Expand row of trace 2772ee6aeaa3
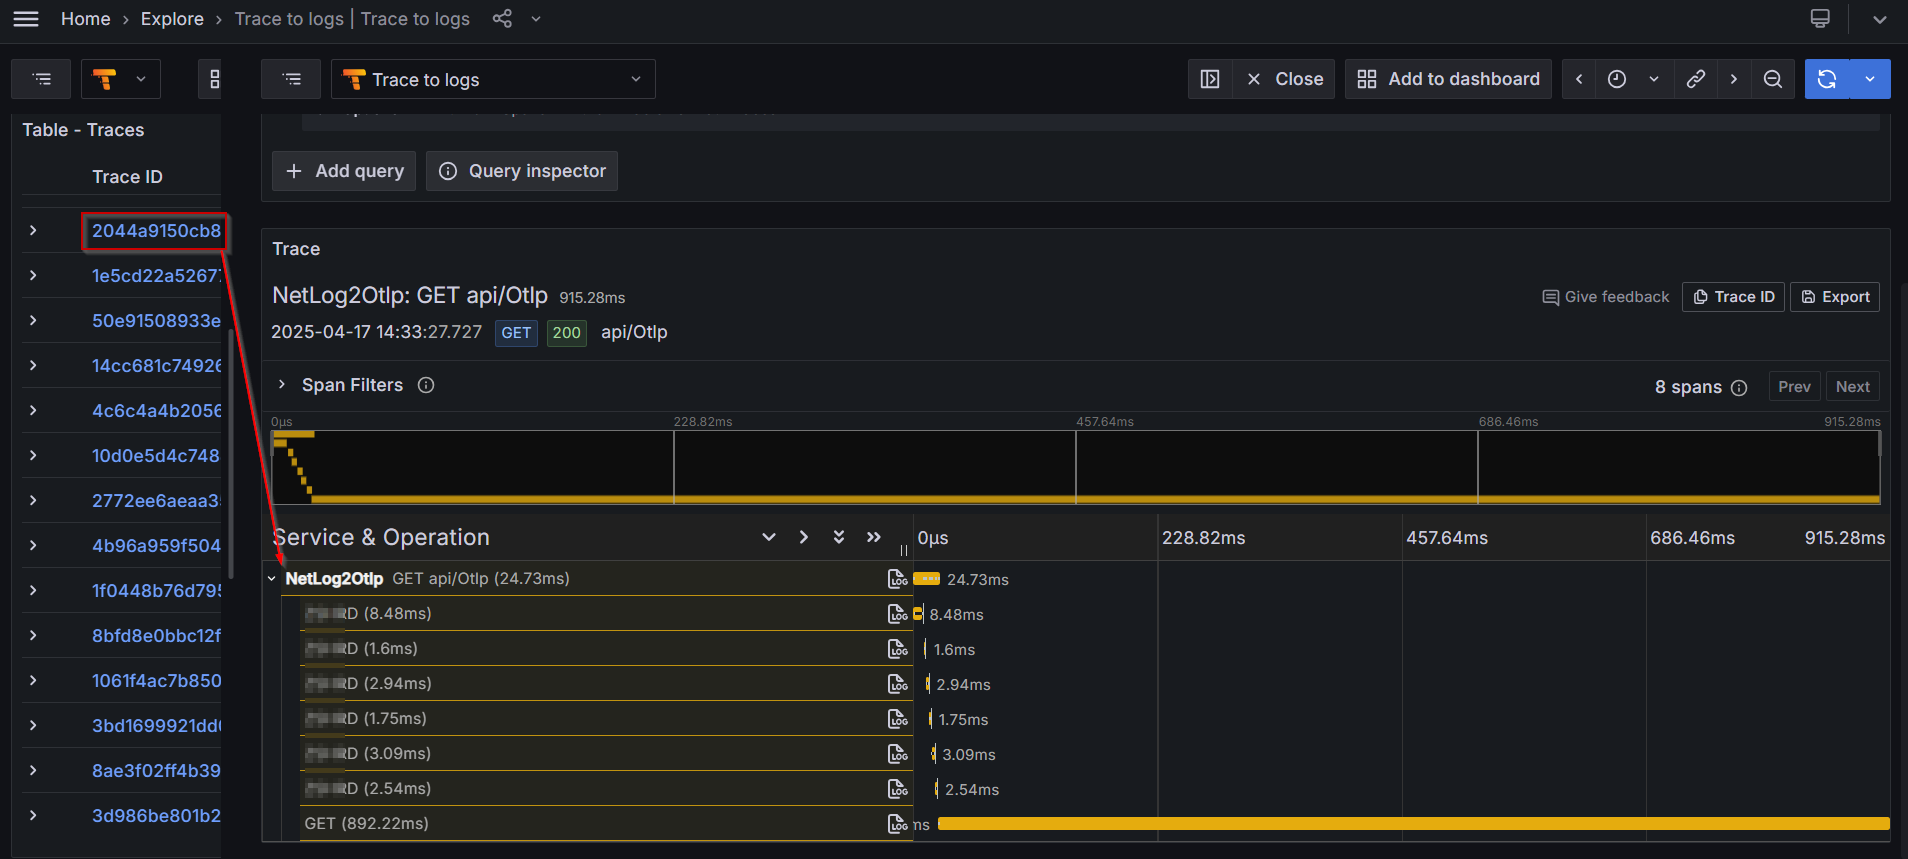The height and width of the screenshot is (859, 1908). [x=33, y=501]
